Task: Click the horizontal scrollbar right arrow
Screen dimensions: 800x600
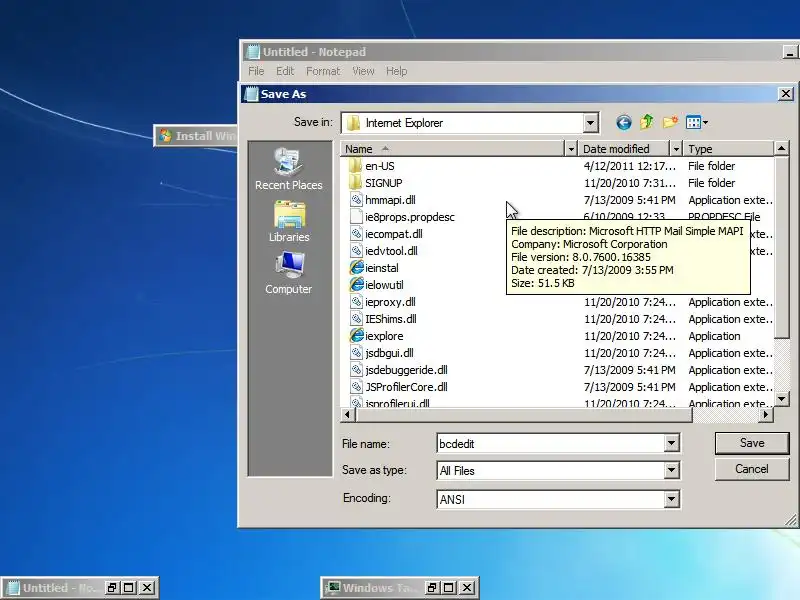Action: pyautogui.click(x=765, y=415)
